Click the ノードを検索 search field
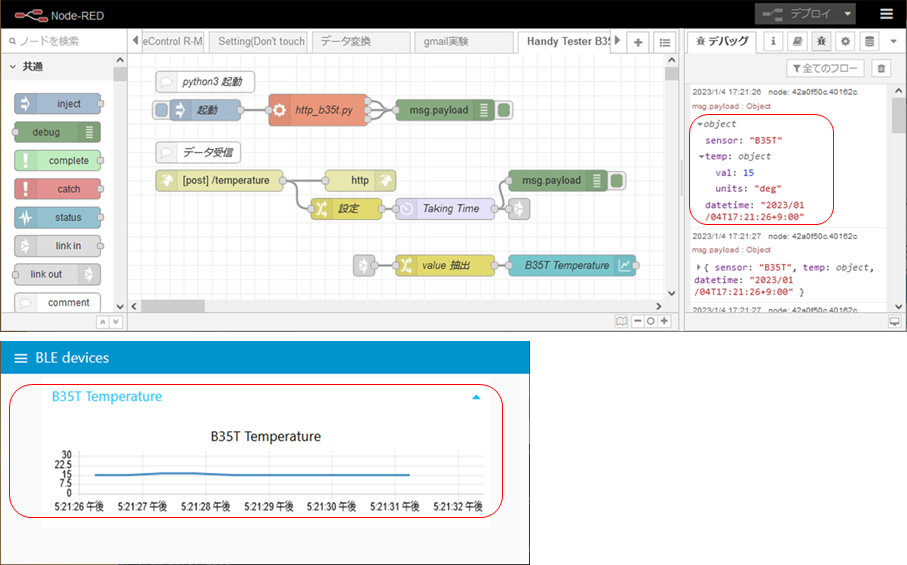The width and height of the screenshot is (907, 565). click(65, 41)
